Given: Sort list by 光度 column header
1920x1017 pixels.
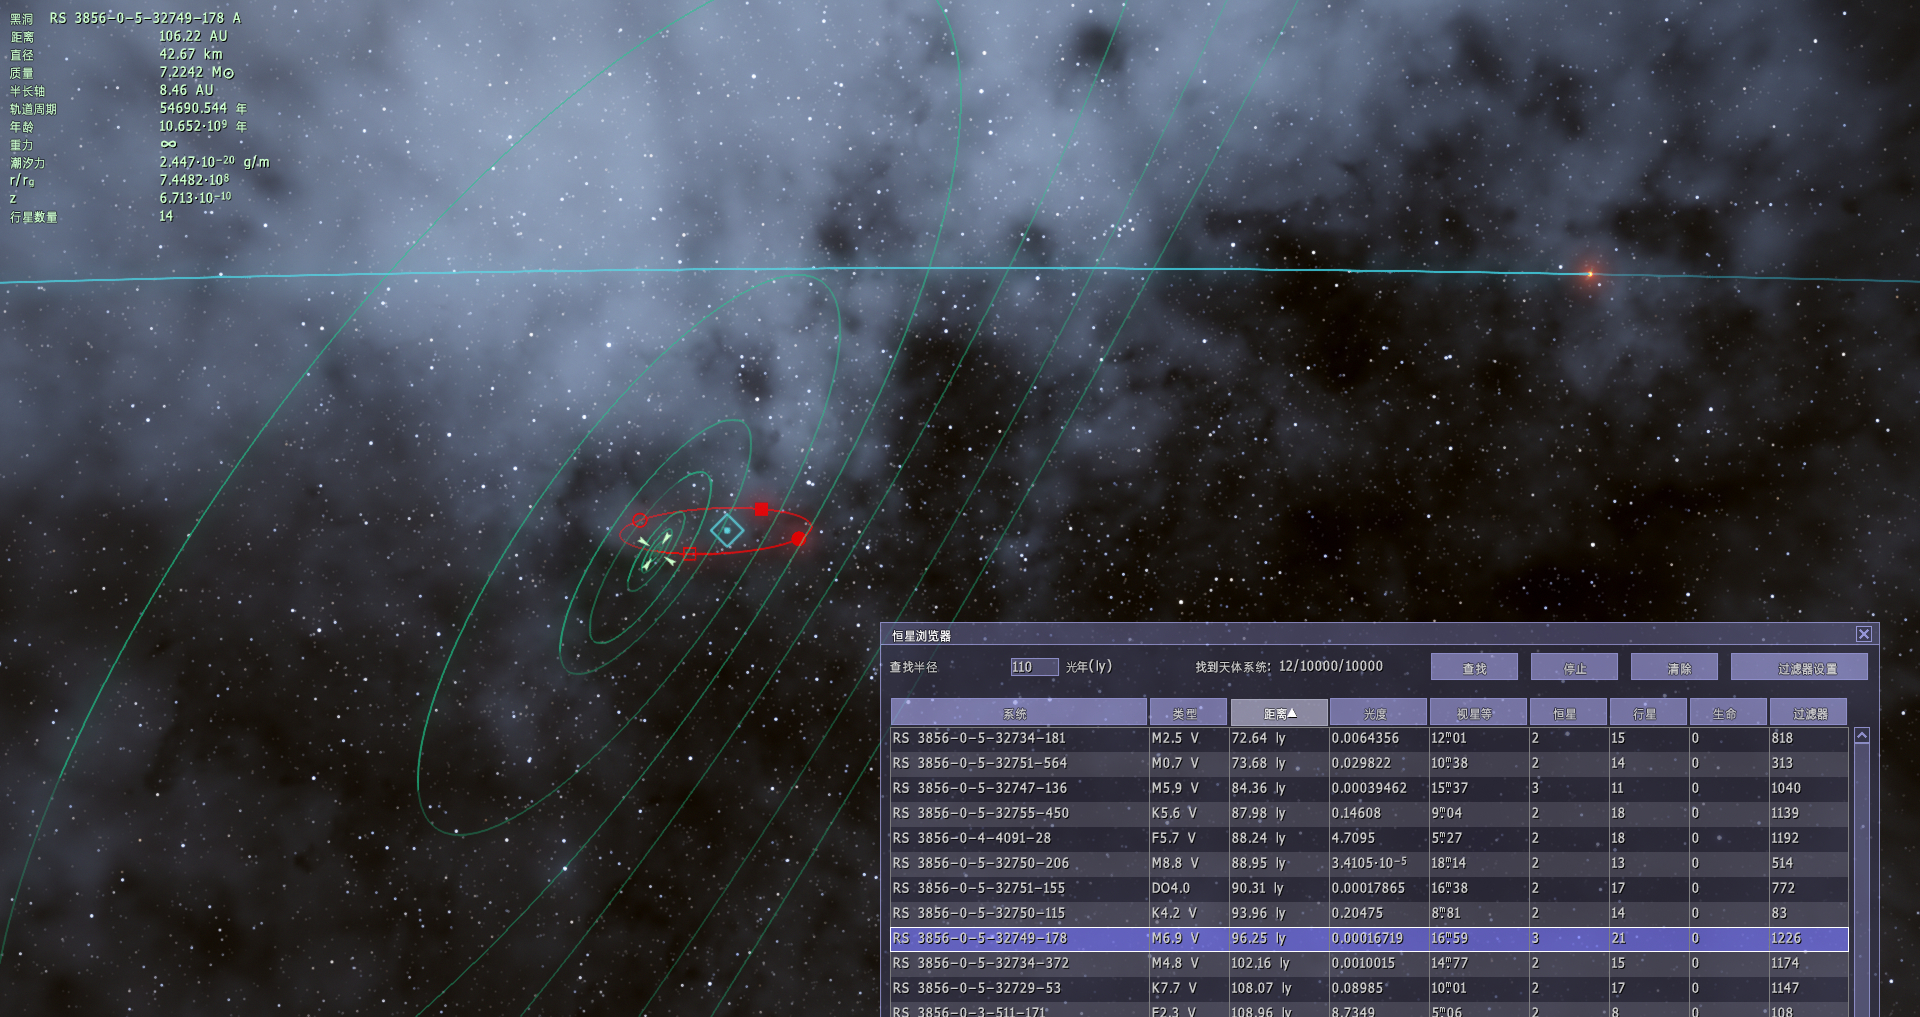Looking at the screenshot, I should (1378, 713).
